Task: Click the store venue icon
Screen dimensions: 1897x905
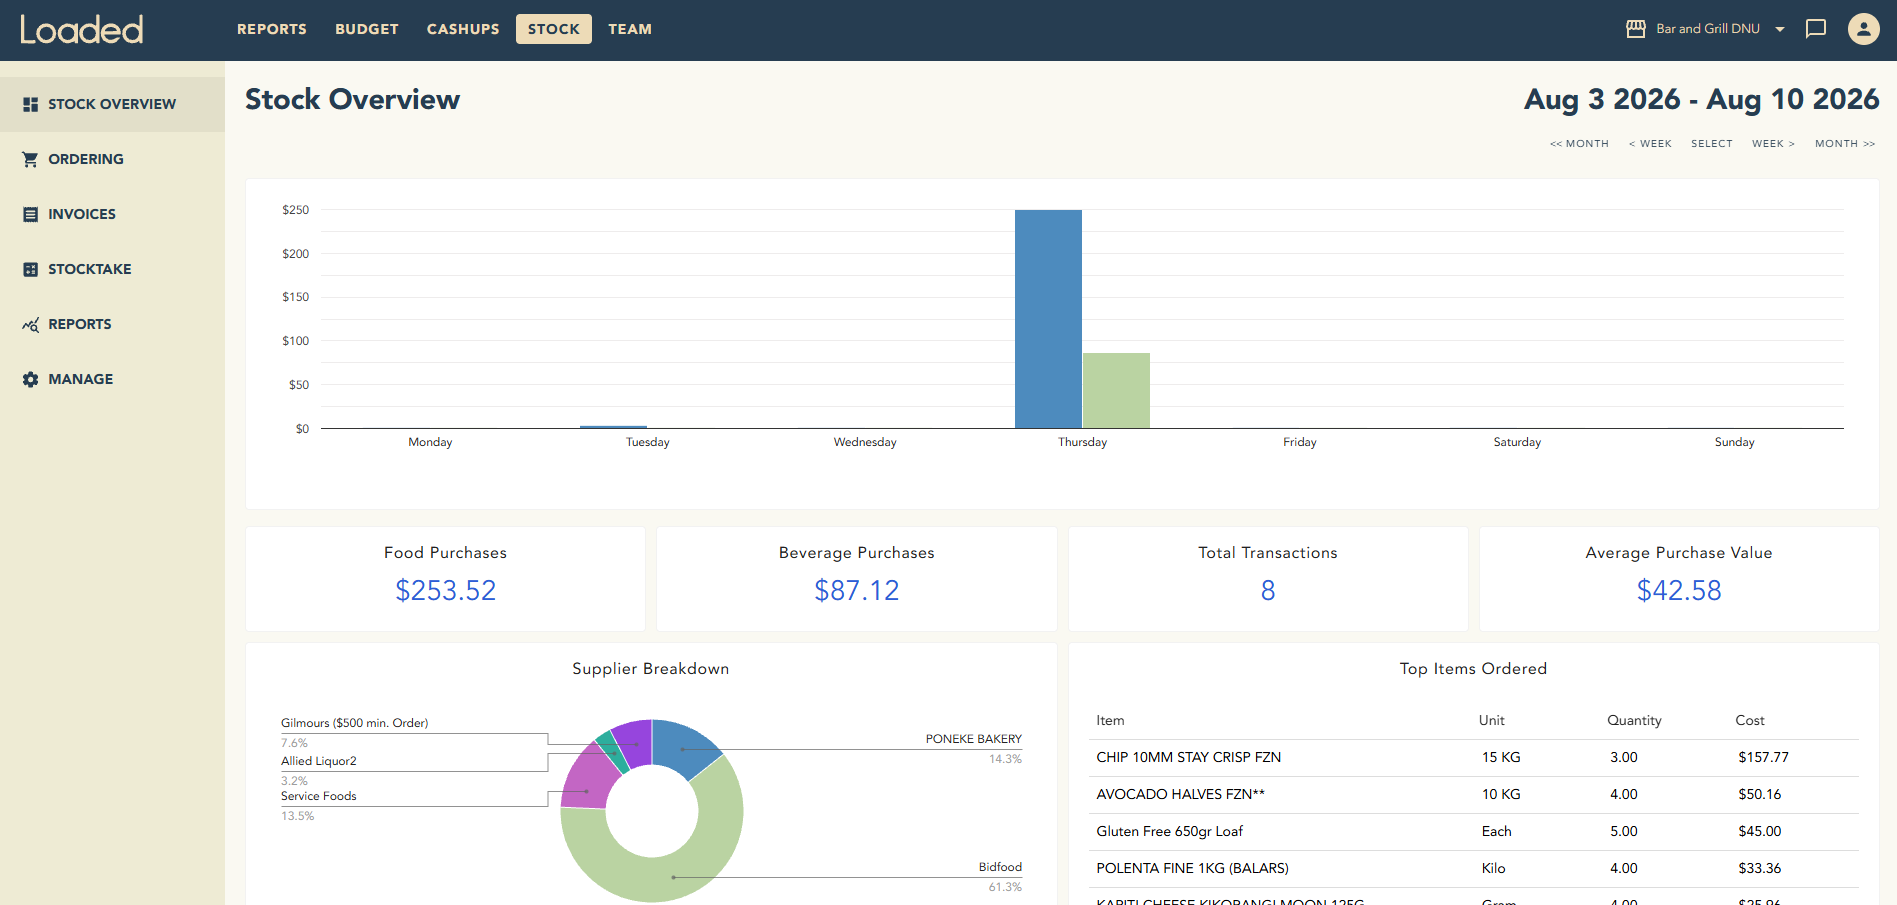Action: pos(1636,29)
